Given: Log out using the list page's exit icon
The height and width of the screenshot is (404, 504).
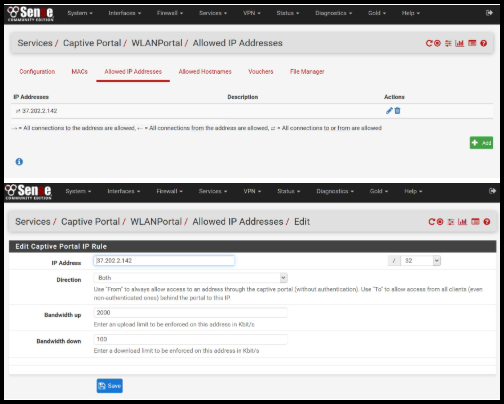Looking at the screenshot, I should point(489,13).
